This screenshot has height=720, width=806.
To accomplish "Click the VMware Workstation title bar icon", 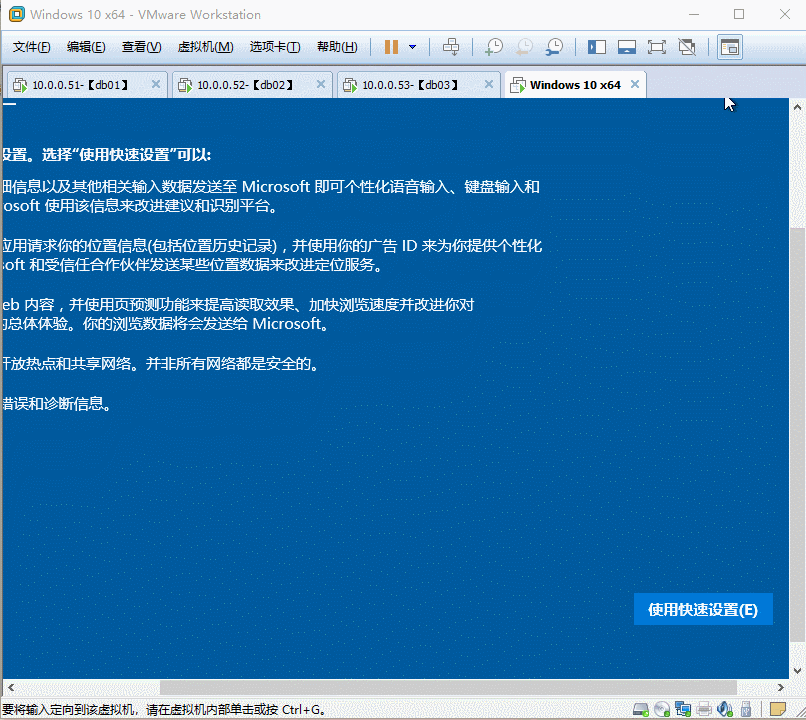I will tap(16, 14).
